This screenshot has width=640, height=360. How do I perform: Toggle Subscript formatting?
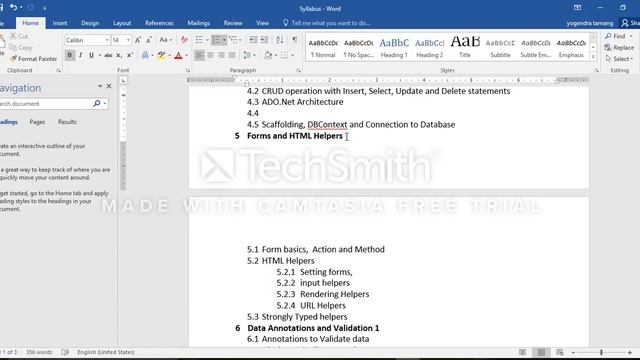coord(119,55)
